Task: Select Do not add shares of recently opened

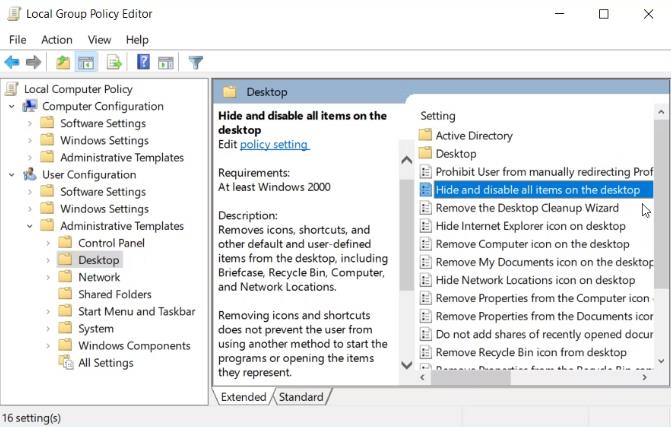Action: [x=544, y=334]
